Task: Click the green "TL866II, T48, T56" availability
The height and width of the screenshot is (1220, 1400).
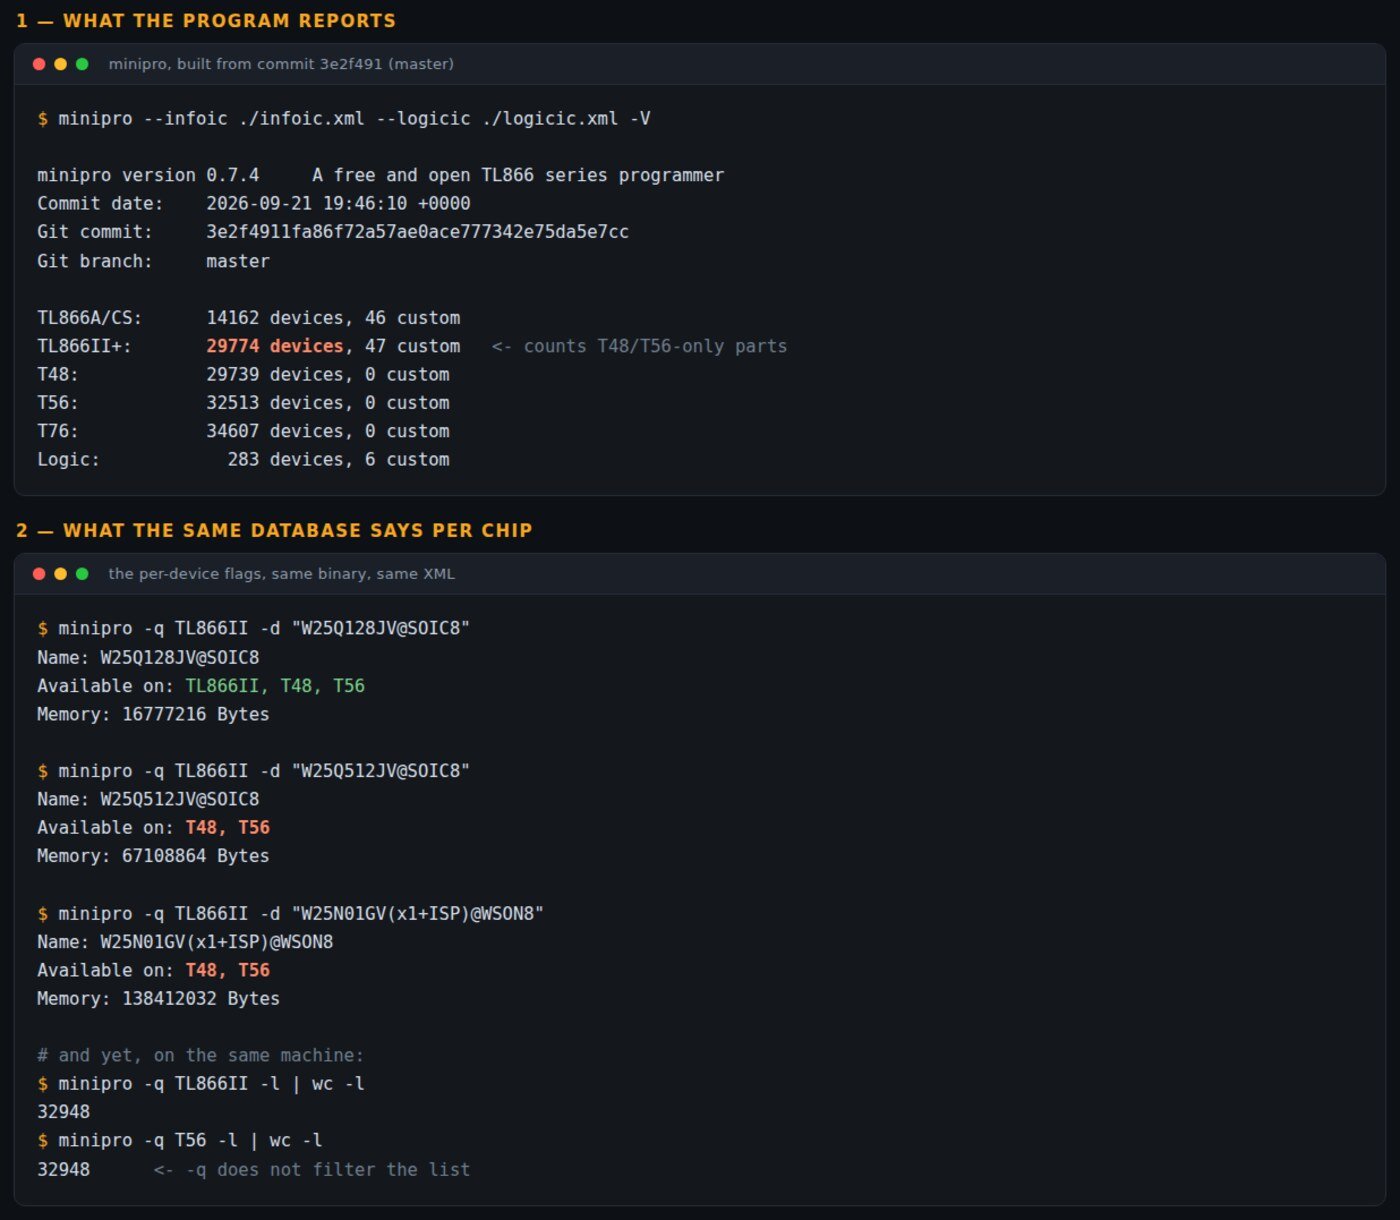Action: click(275, 686)
